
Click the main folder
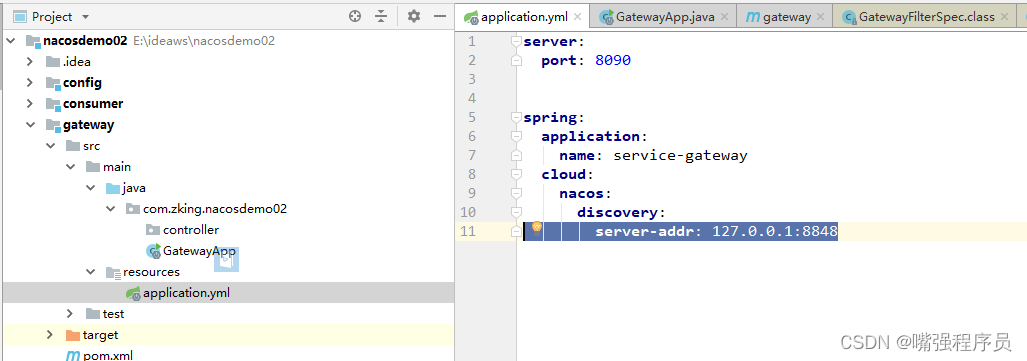[x=117, y=167]
